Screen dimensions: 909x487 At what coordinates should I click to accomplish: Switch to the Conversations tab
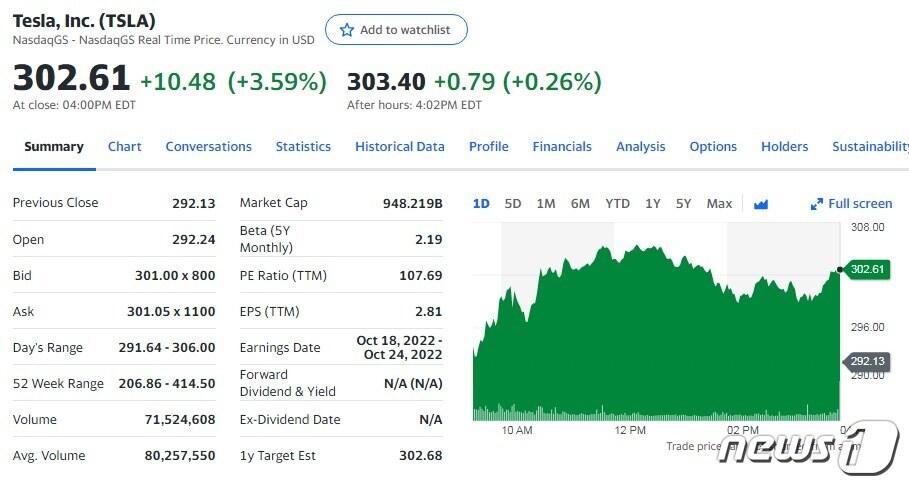point(208,147)
